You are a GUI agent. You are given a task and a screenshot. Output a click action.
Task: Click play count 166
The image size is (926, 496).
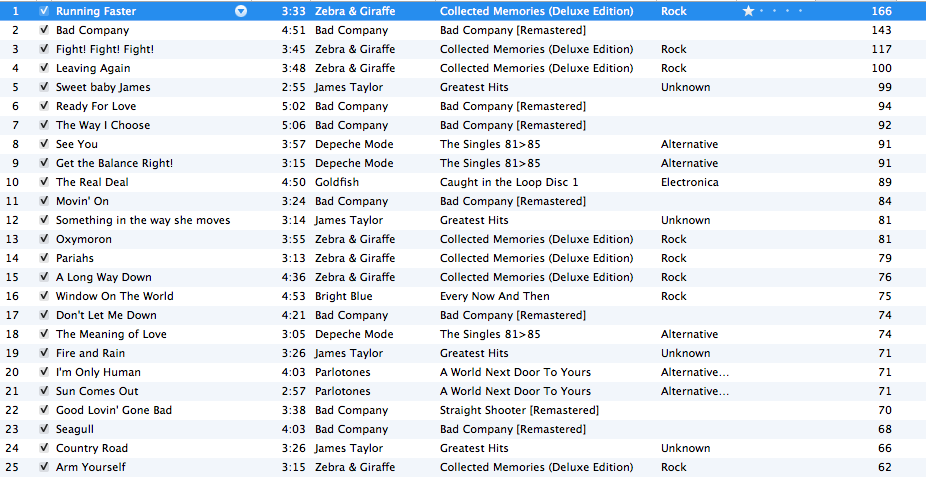[x=882, y=11]
